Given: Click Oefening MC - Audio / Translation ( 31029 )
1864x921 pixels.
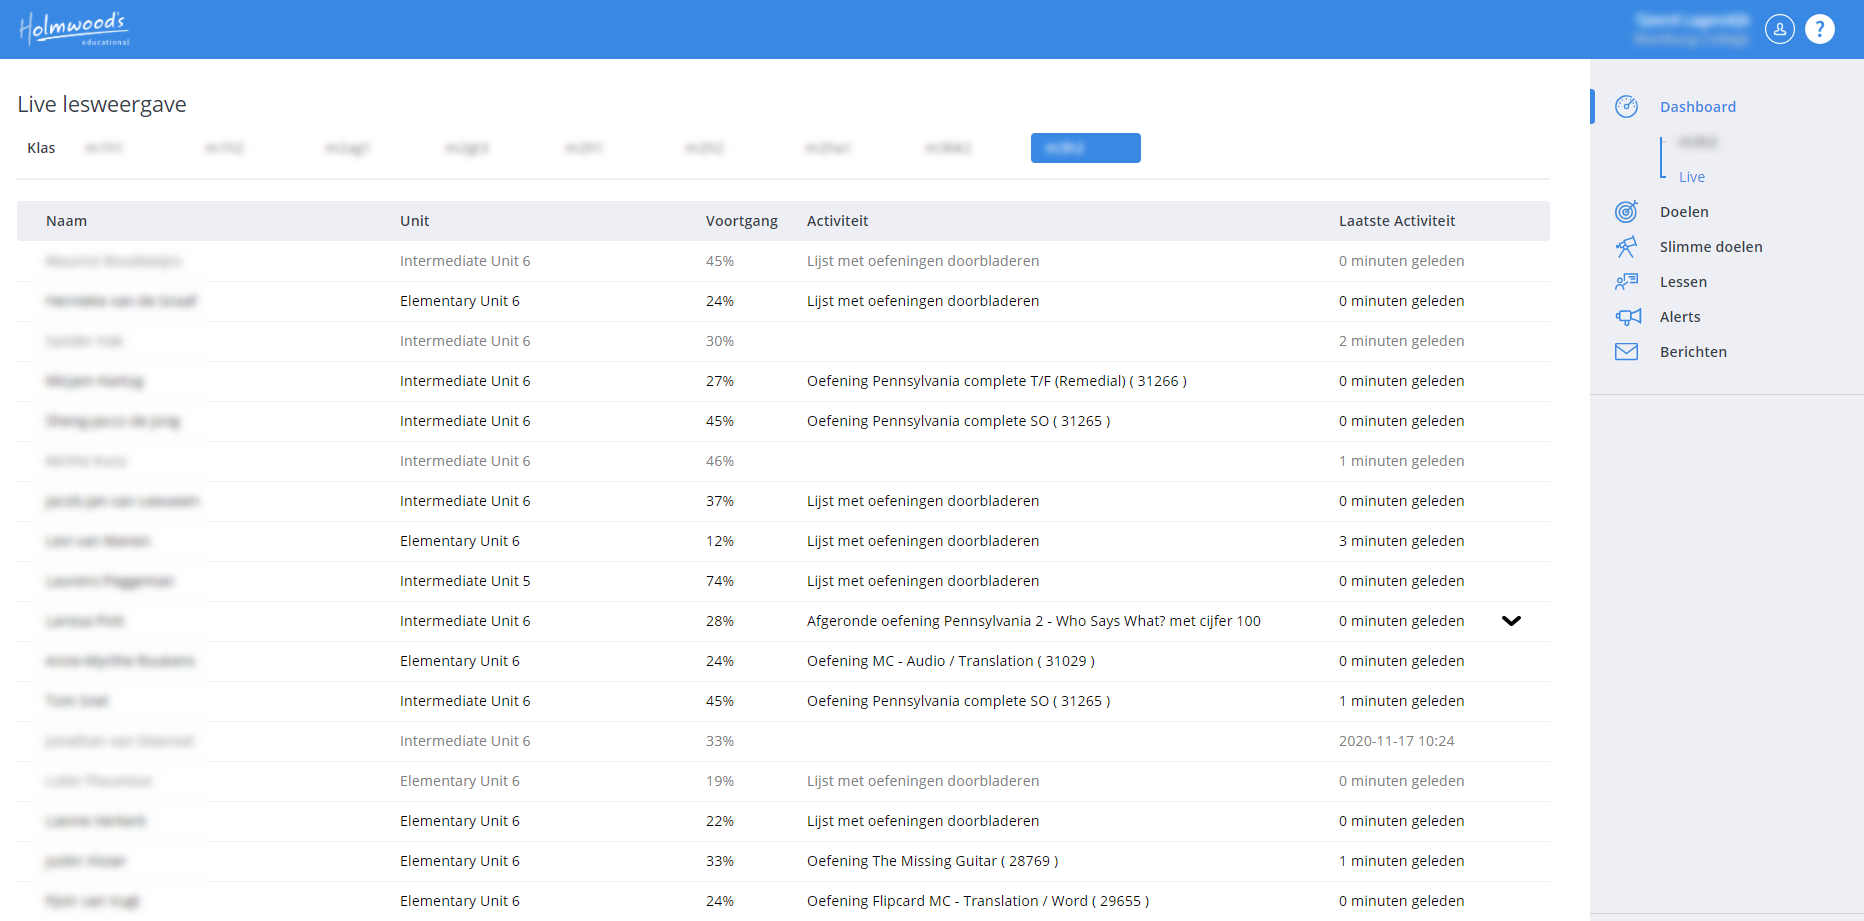Looking at the screenshot, I should 951,661.
